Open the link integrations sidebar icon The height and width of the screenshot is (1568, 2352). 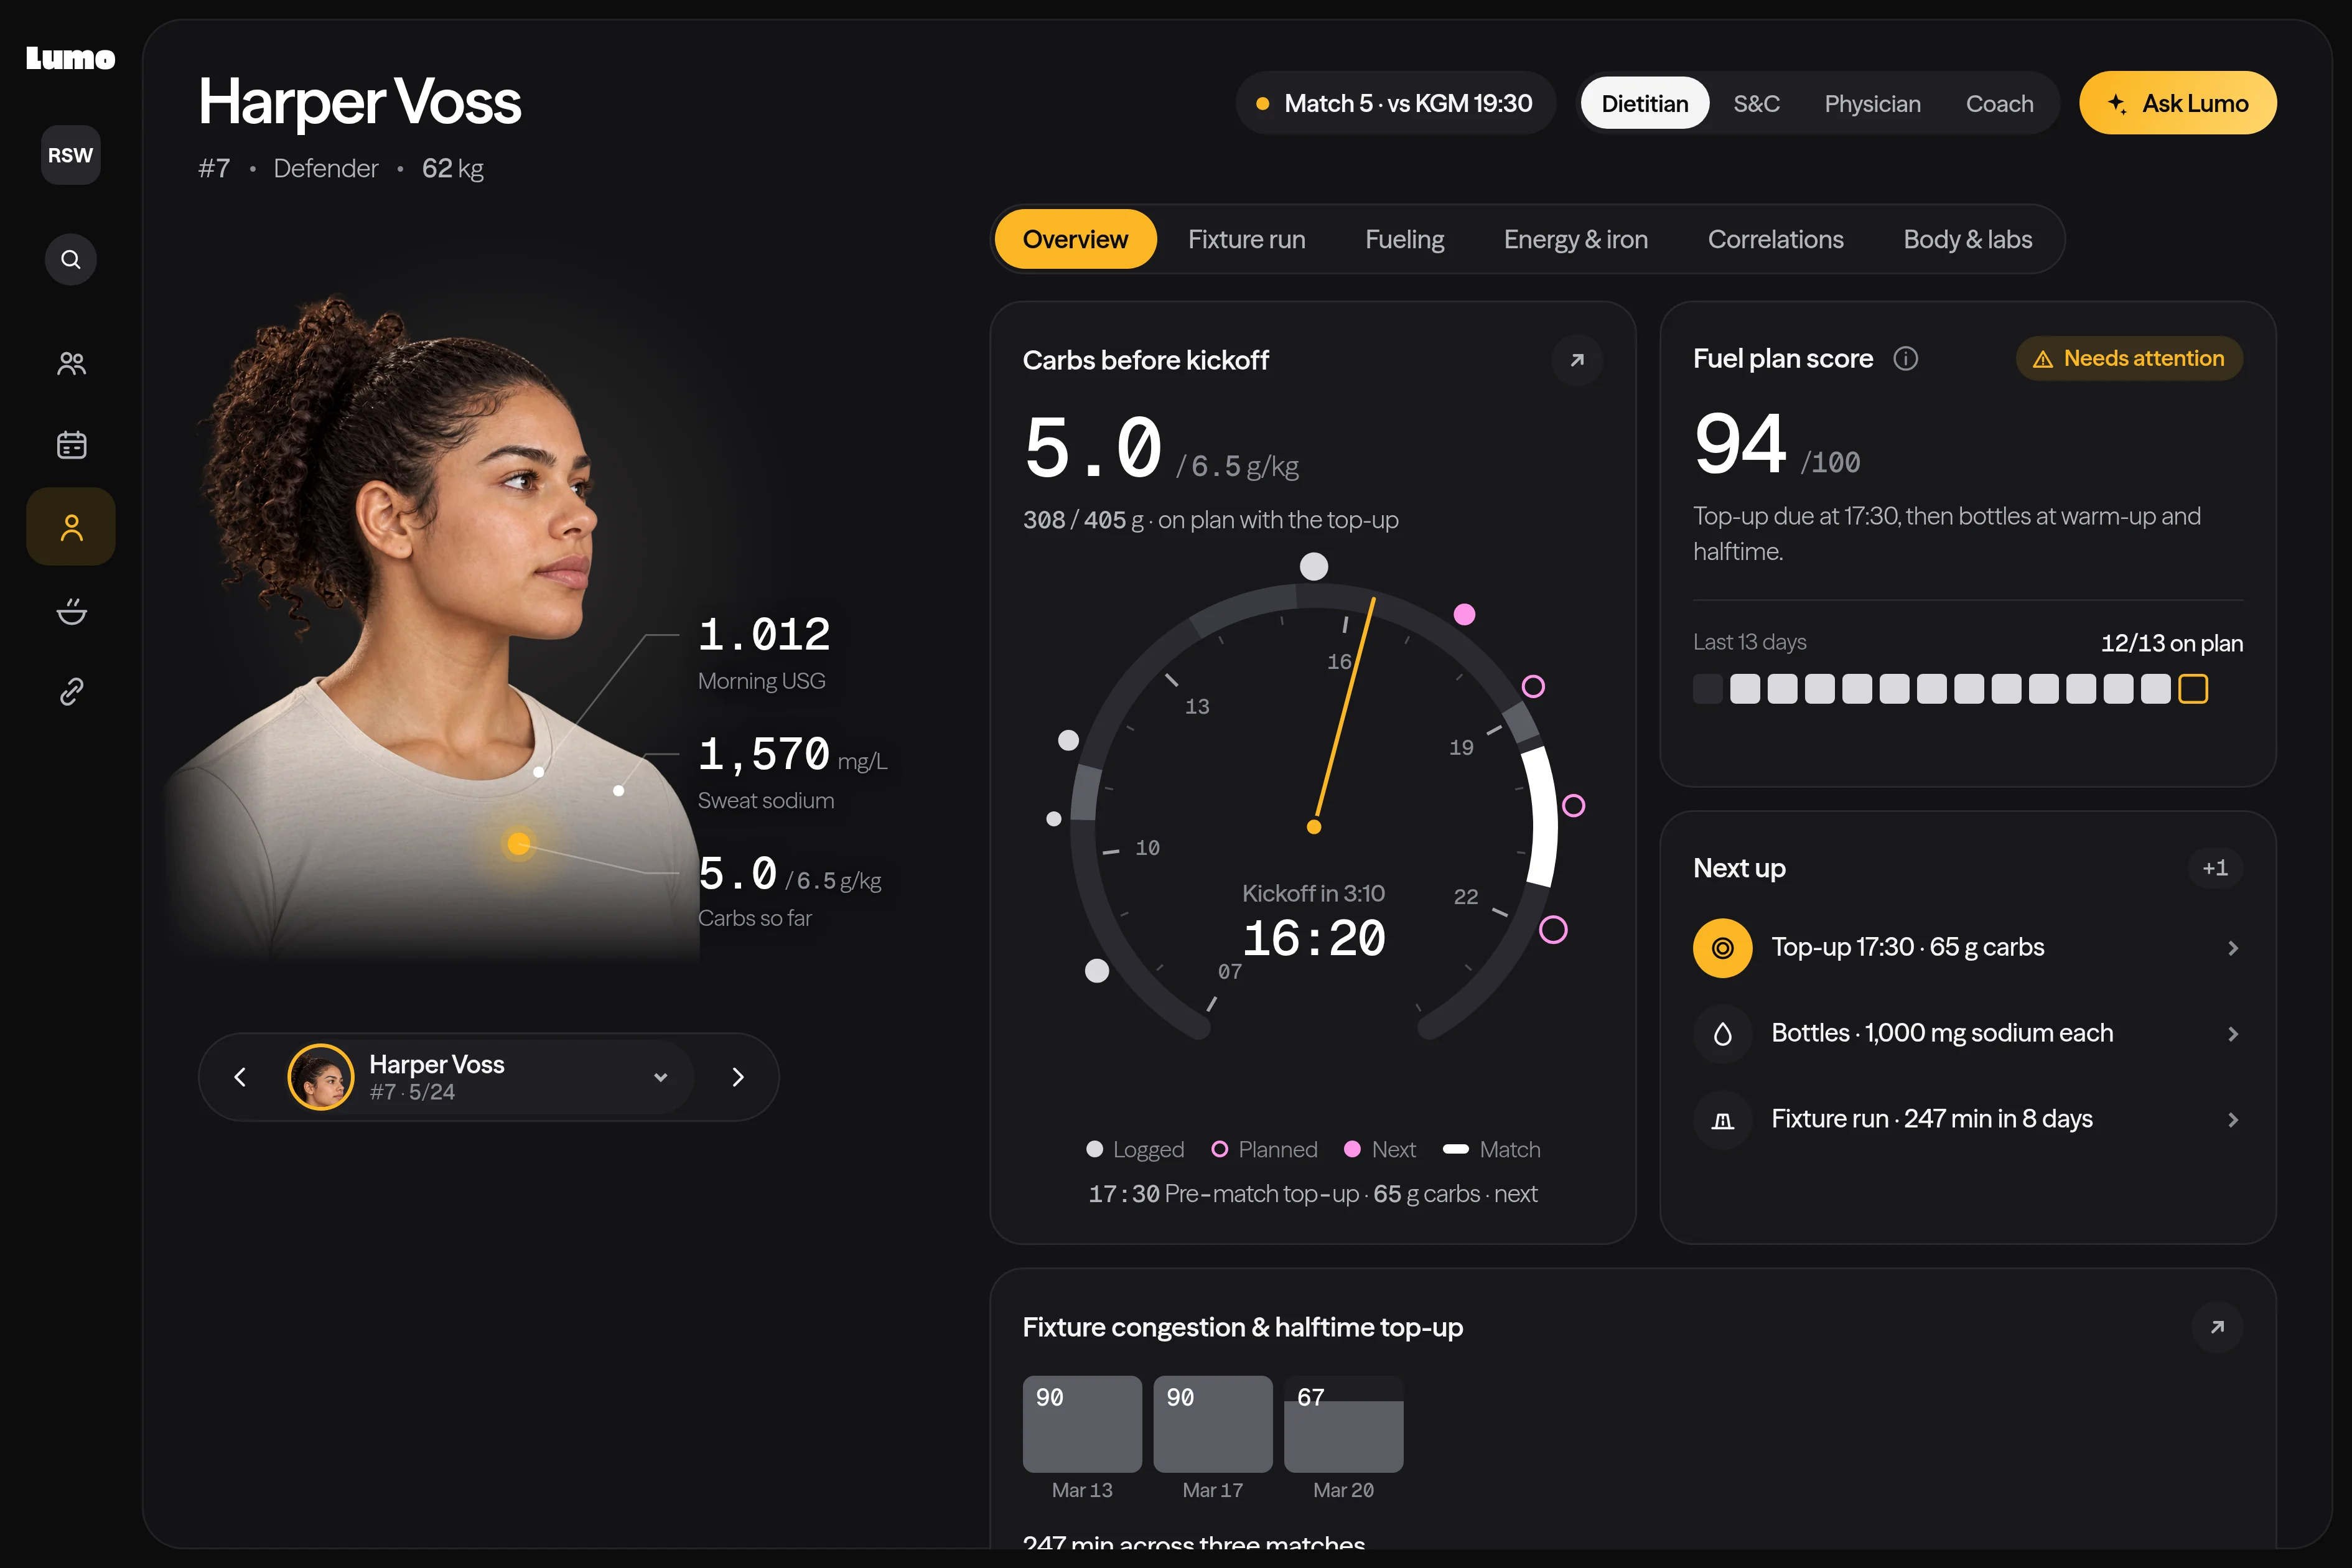click(x=71, y=691)
